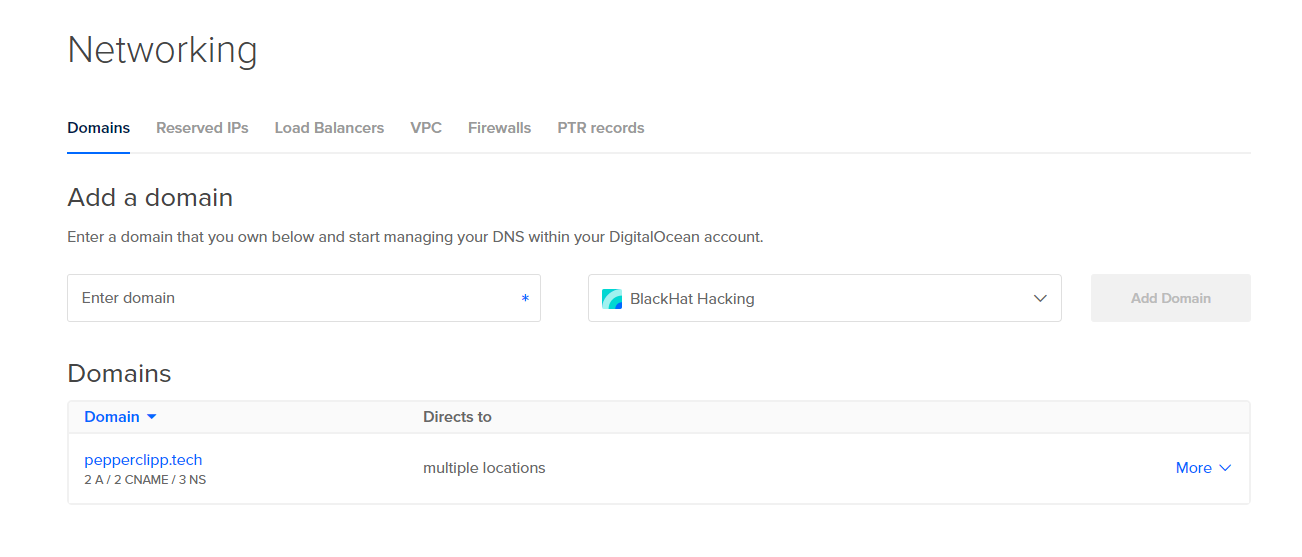Go to the VPC tab
1302x557 pixels.
426,128
